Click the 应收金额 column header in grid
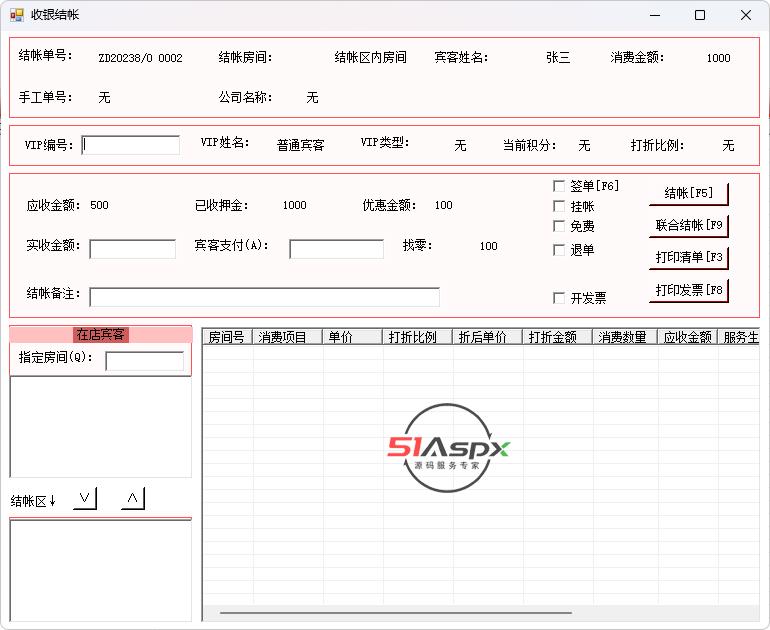 click(x=688, y=337)
